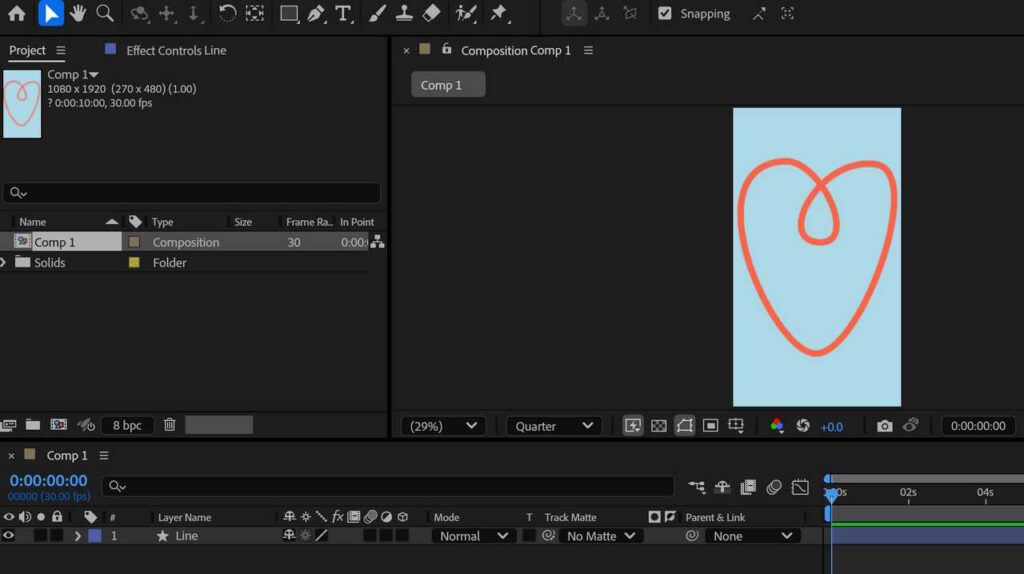This screenshot has width=1024, height=574.
Task: Click the graph editor icon in timeline
Action: [800, 486]
